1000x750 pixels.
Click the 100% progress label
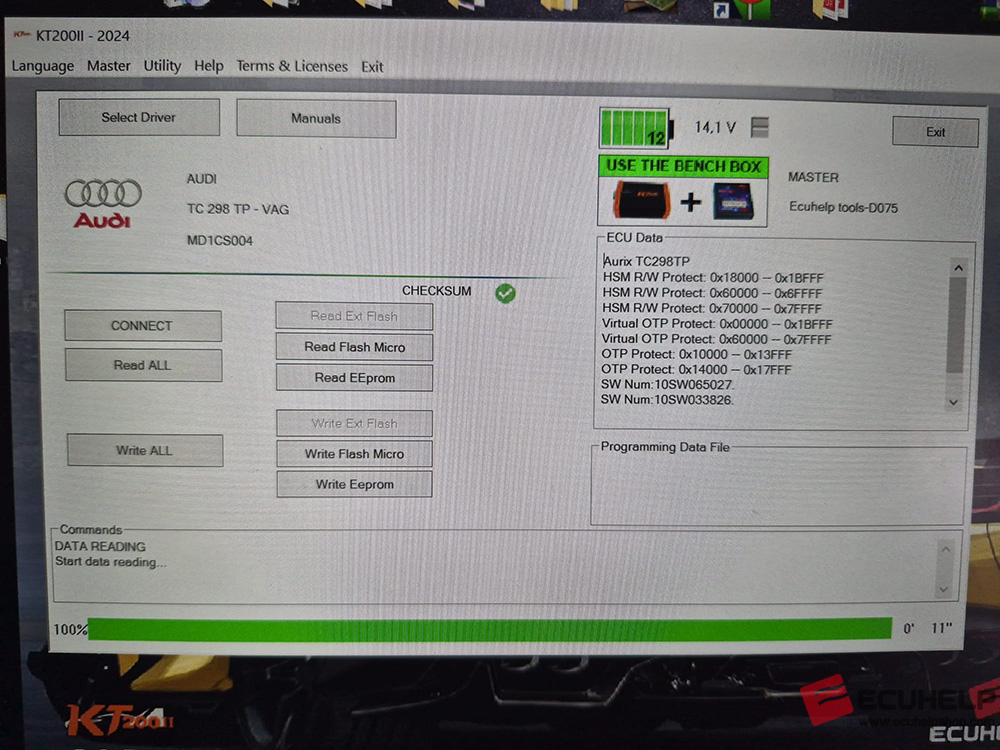coord(70,629)
